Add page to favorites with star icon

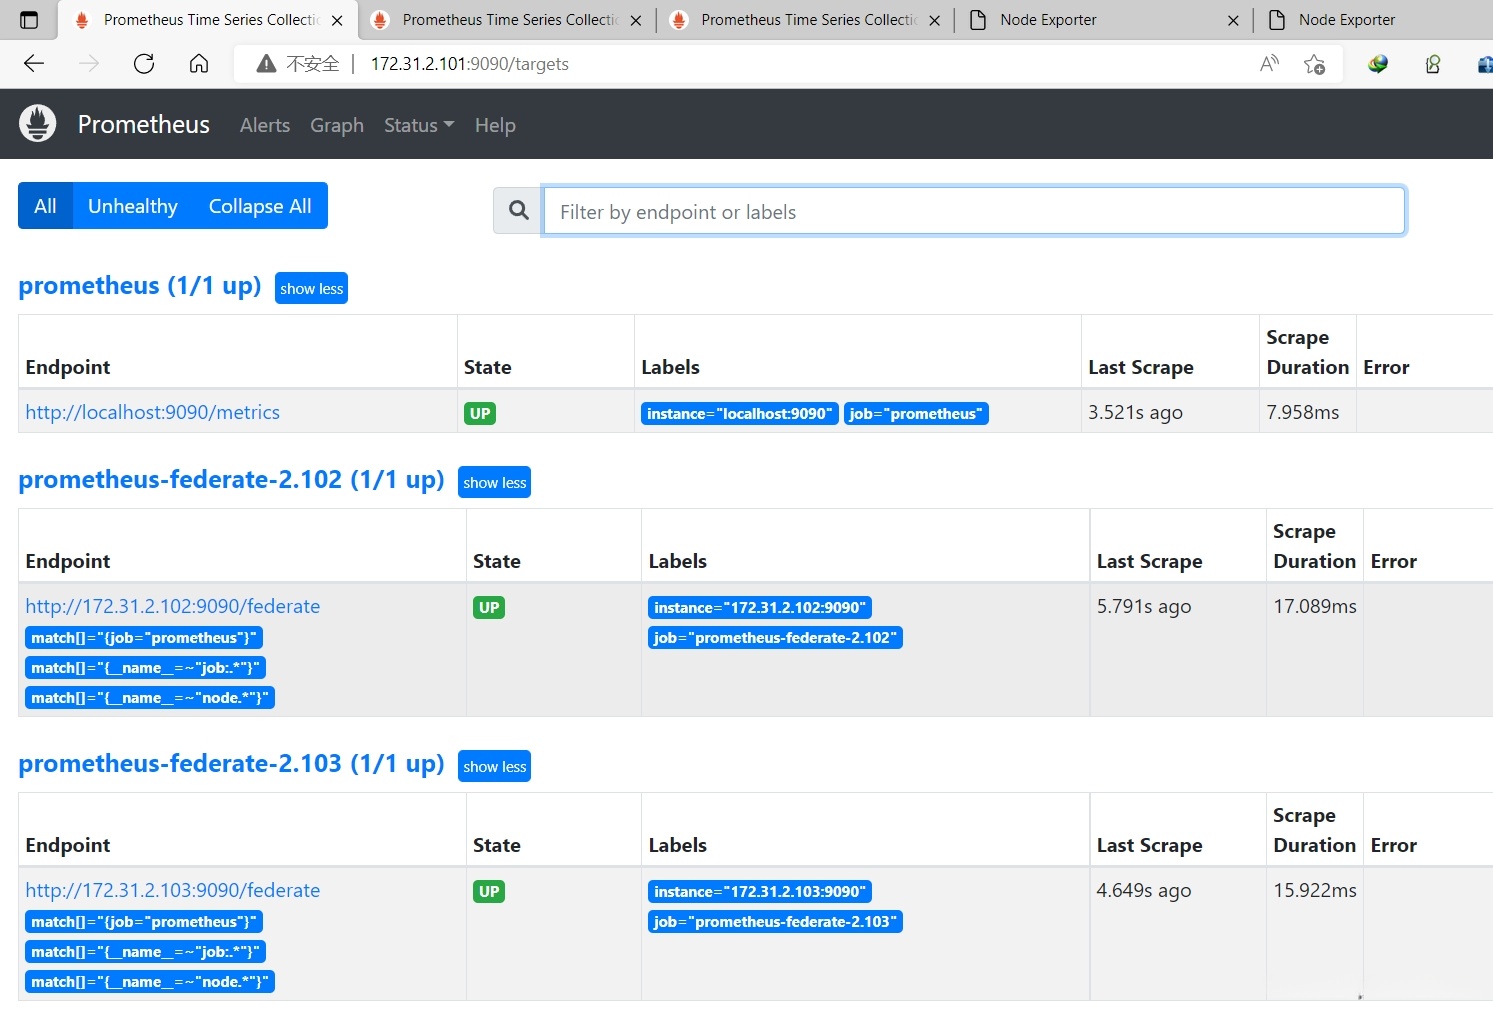tap(1314, 64)
